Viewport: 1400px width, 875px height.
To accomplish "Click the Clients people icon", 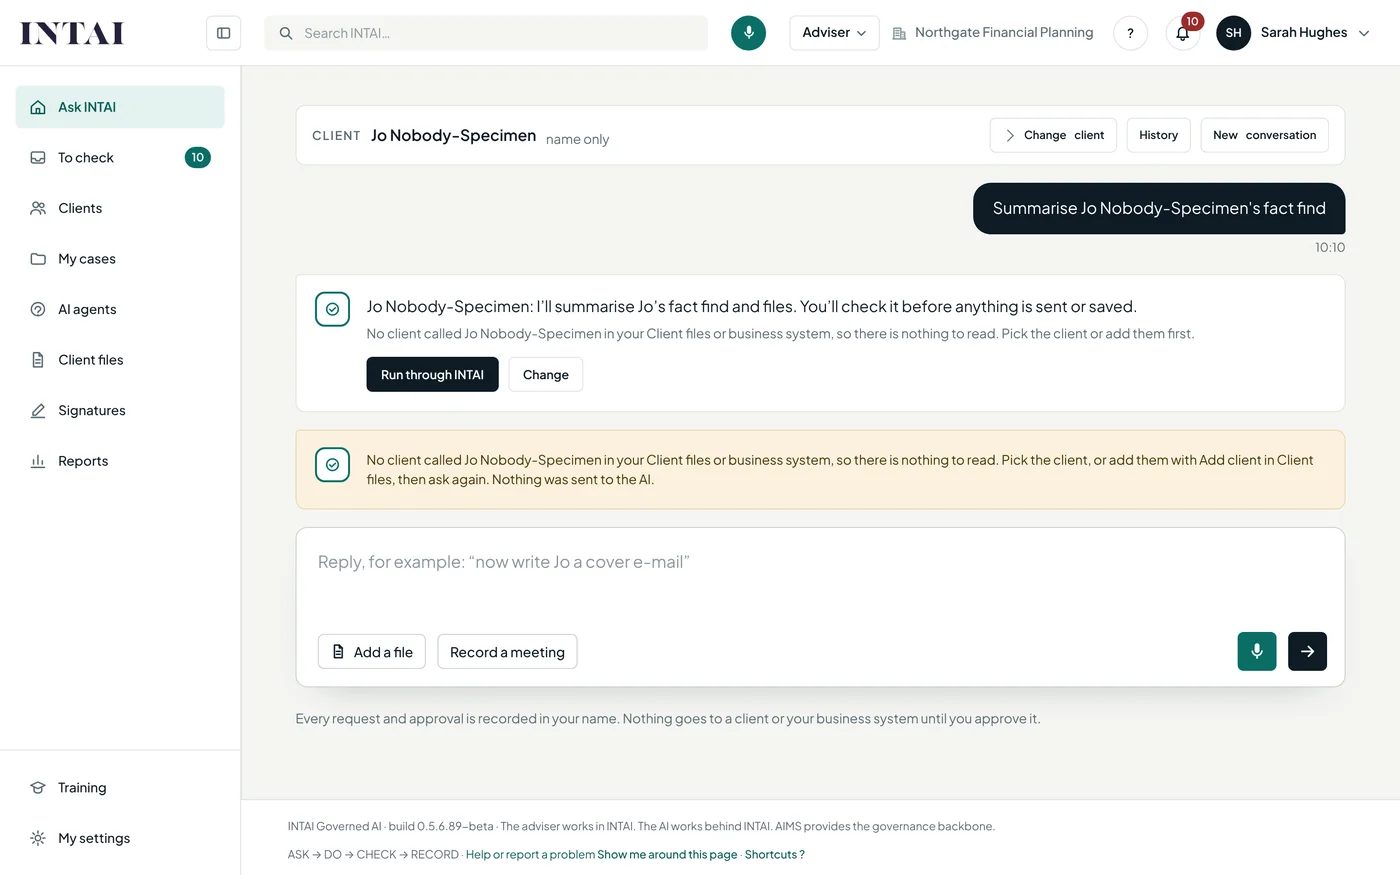I will point(38,208).
